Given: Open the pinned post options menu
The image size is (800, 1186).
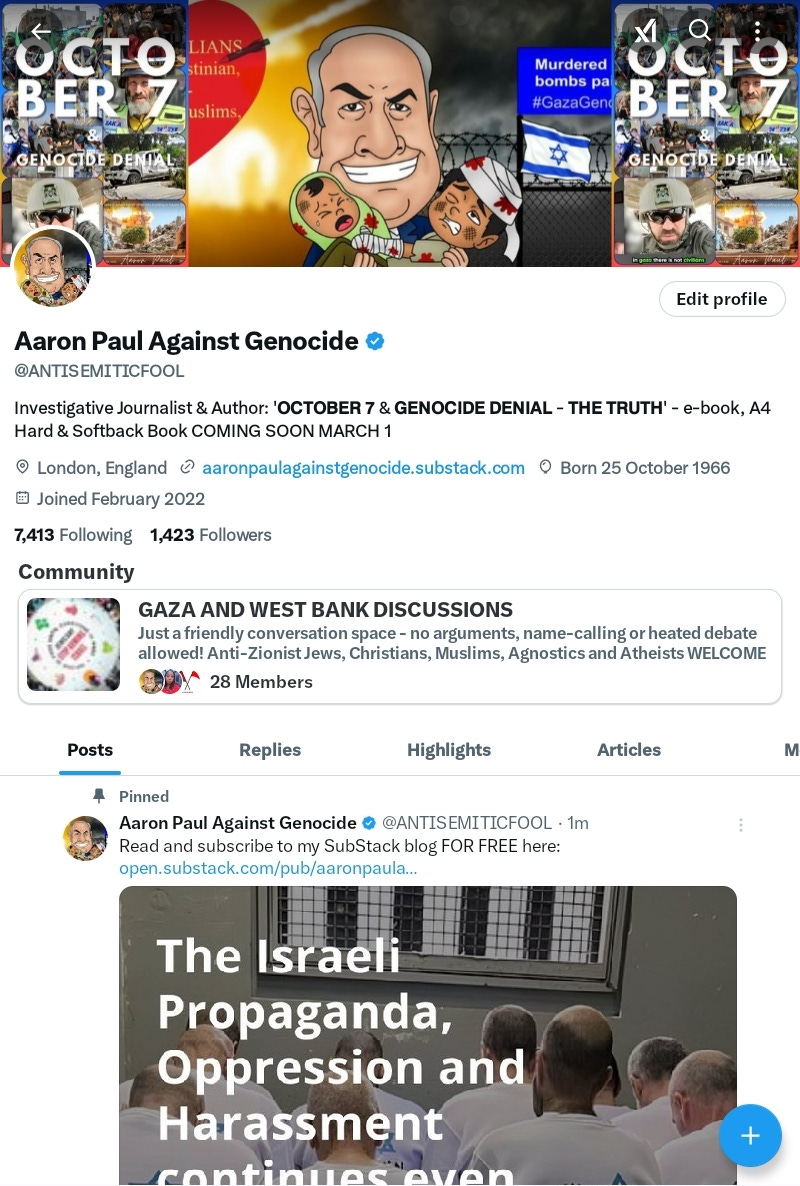Looking at the screenshot, I should point(741,824).
